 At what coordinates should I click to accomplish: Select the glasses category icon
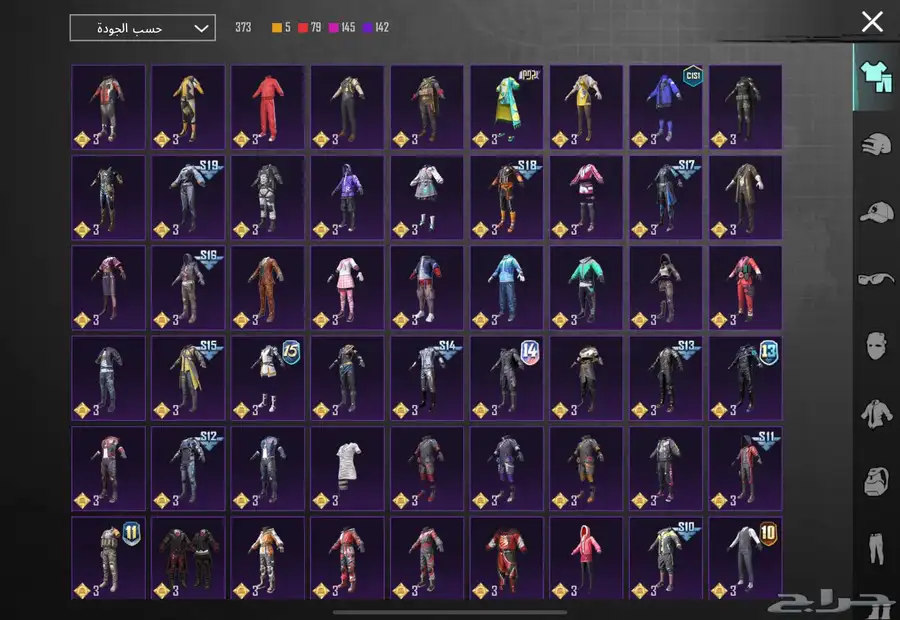click(876, 279)
